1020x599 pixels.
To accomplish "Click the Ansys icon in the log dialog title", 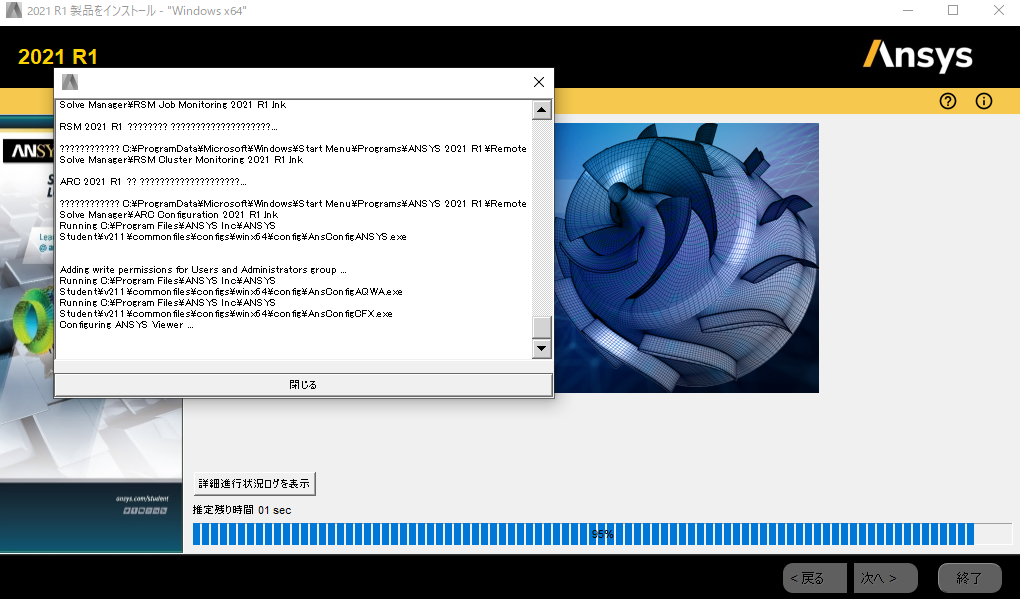I will (x=70, y=82).
